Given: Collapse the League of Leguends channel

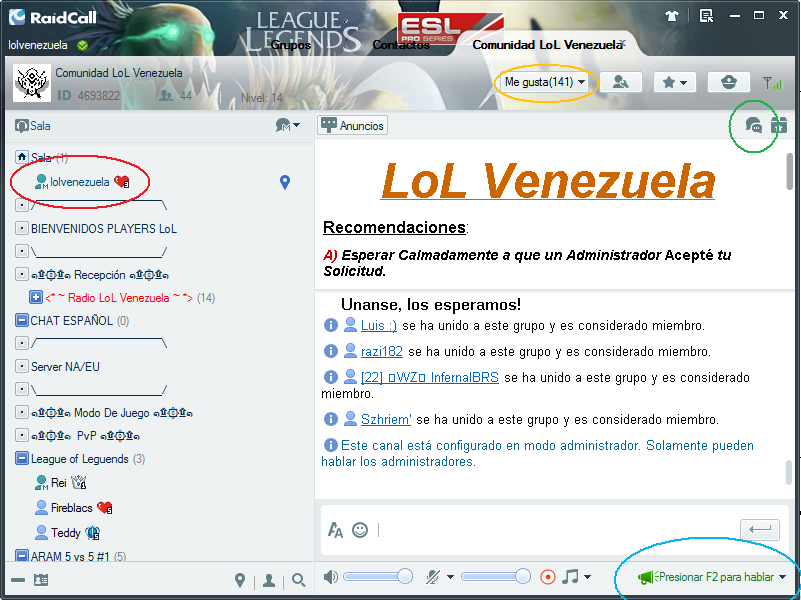Looking at the screenshot, I should point(21,458).
